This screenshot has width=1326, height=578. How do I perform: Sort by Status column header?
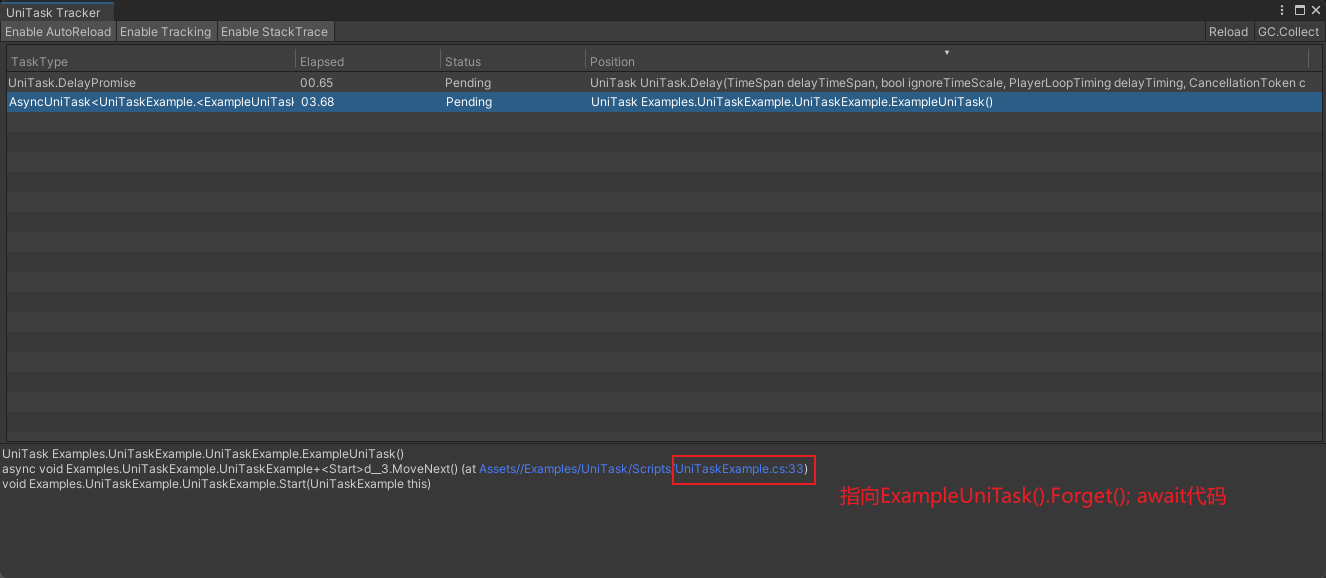click(x=513, y=61)
